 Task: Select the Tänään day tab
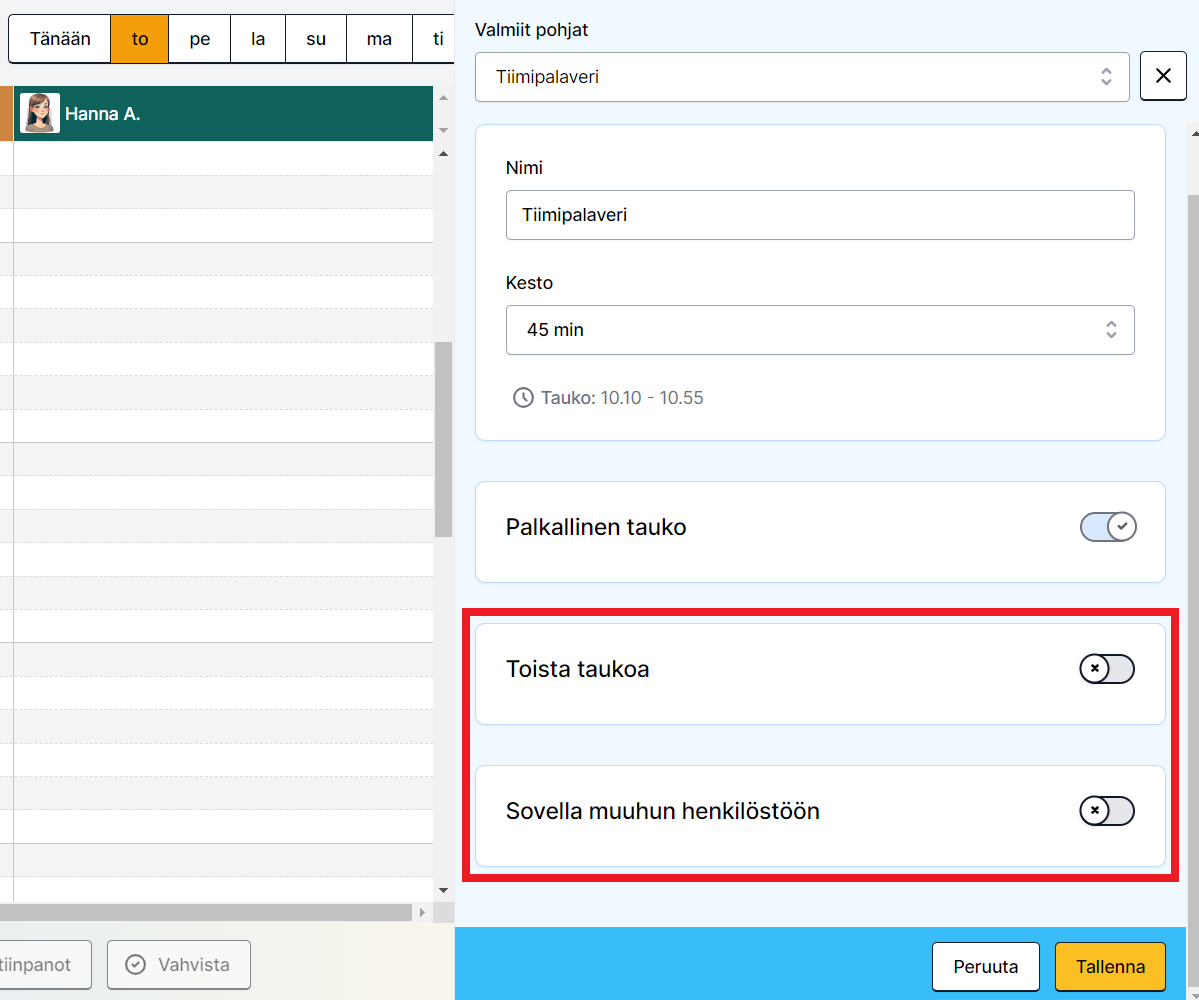[60, 40]
